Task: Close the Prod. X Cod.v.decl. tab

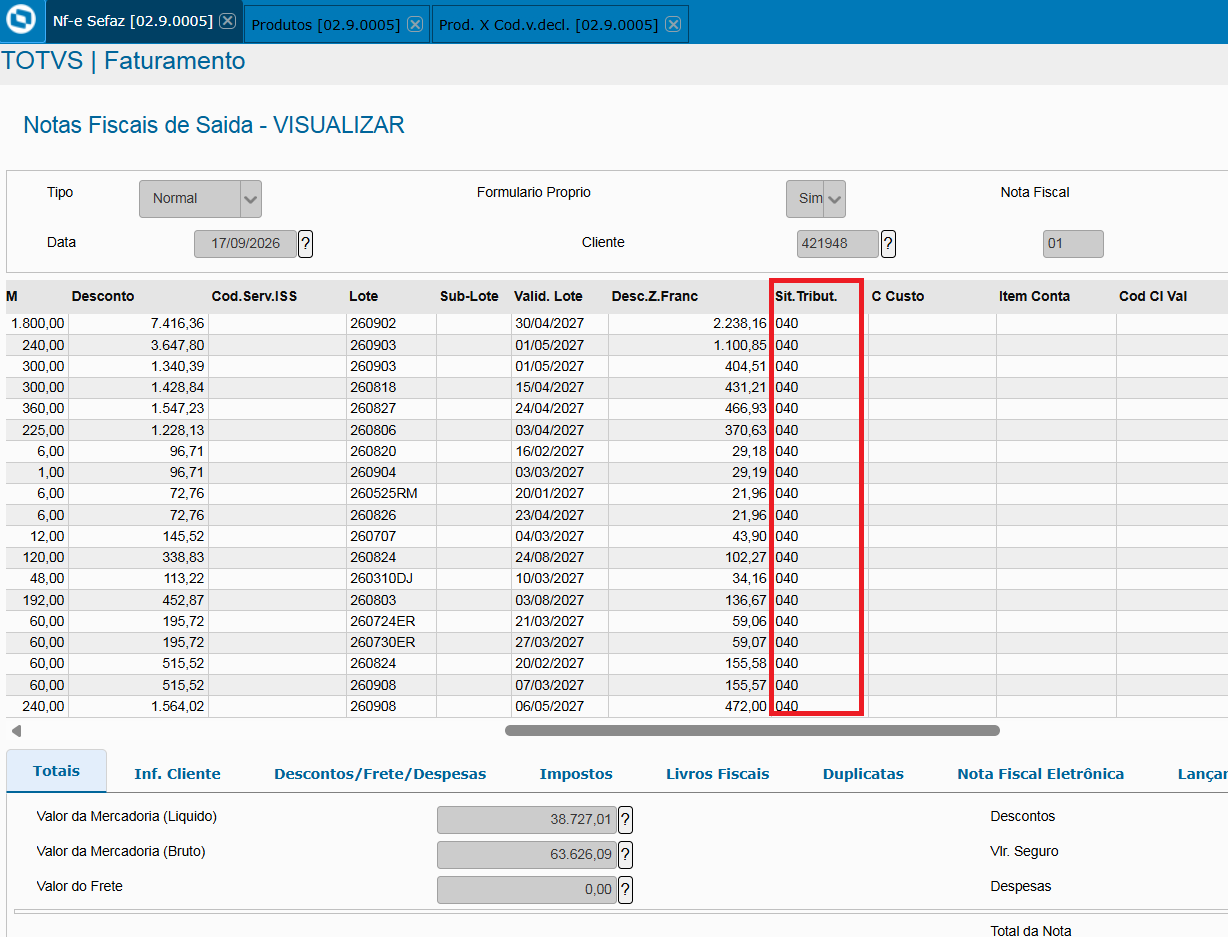Action: click(x=674, y=25)
